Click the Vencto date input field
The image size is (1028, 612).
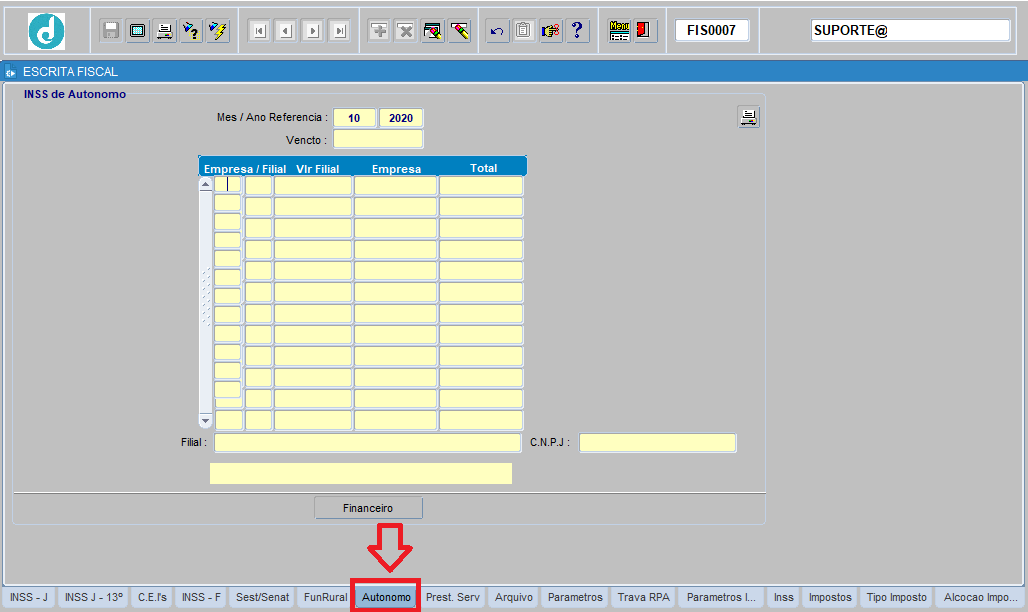pyautogui.click(x=378, y=140)
